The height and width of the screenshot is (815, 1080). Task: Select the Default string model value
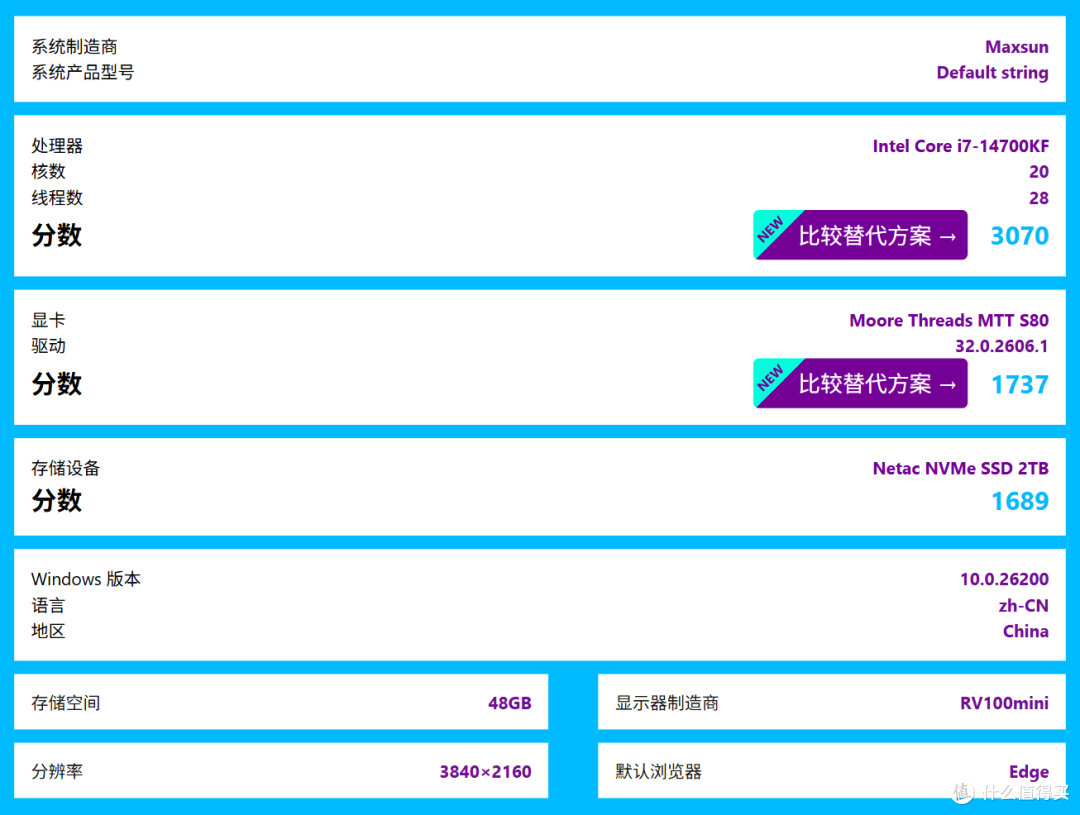pyautogui.click(x=993, y=72)
